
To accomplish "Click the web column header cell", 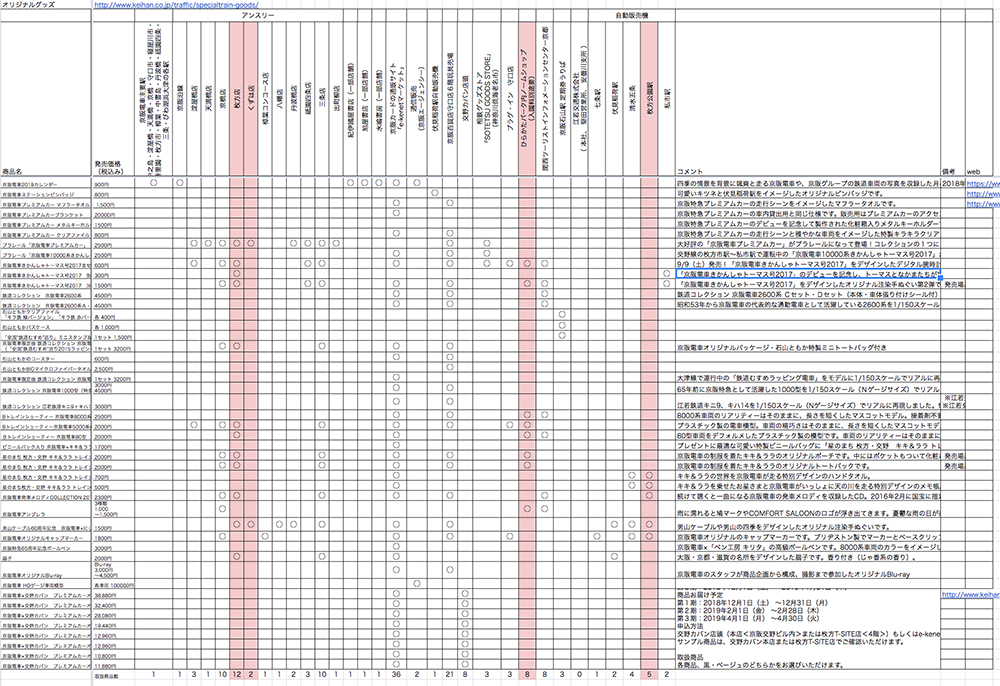I will click(x=972, y=172).
